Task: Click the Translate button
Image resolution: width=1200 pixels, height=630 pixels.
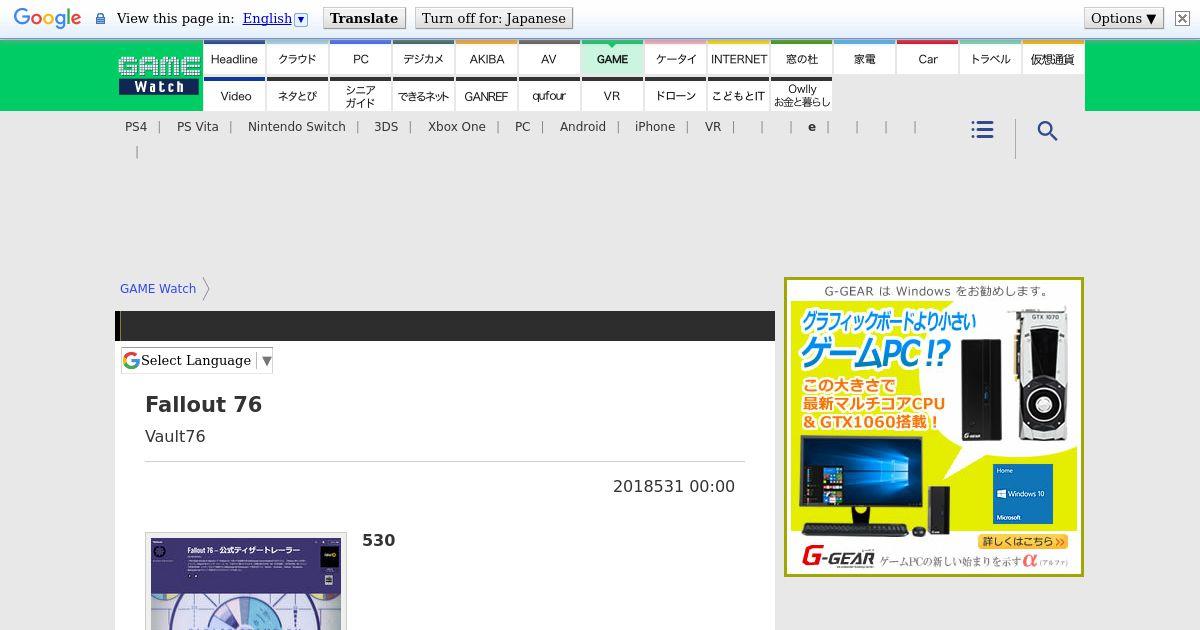Action: click(364, 18)
